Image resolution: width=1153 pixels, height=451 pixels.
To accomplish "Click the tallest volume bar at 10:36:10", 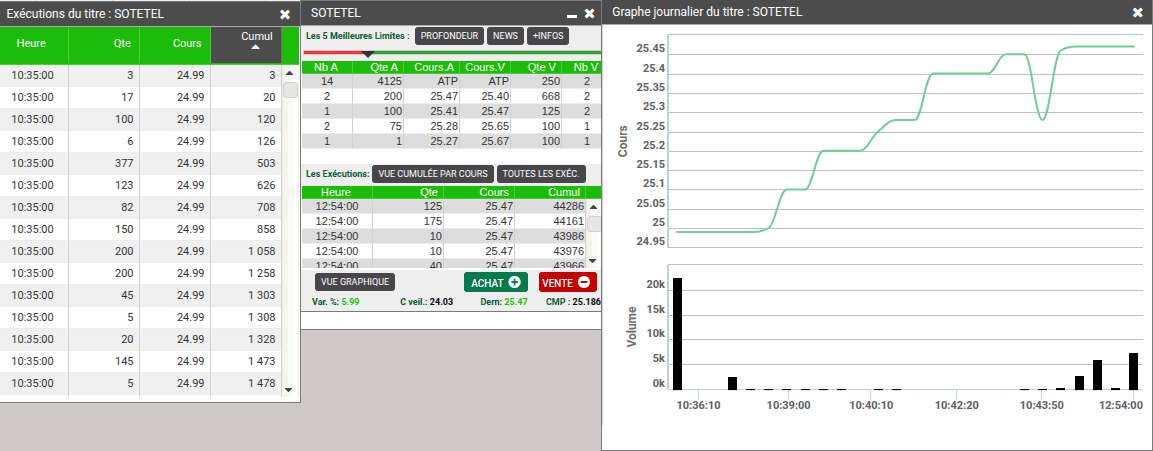I will (677, 333).
